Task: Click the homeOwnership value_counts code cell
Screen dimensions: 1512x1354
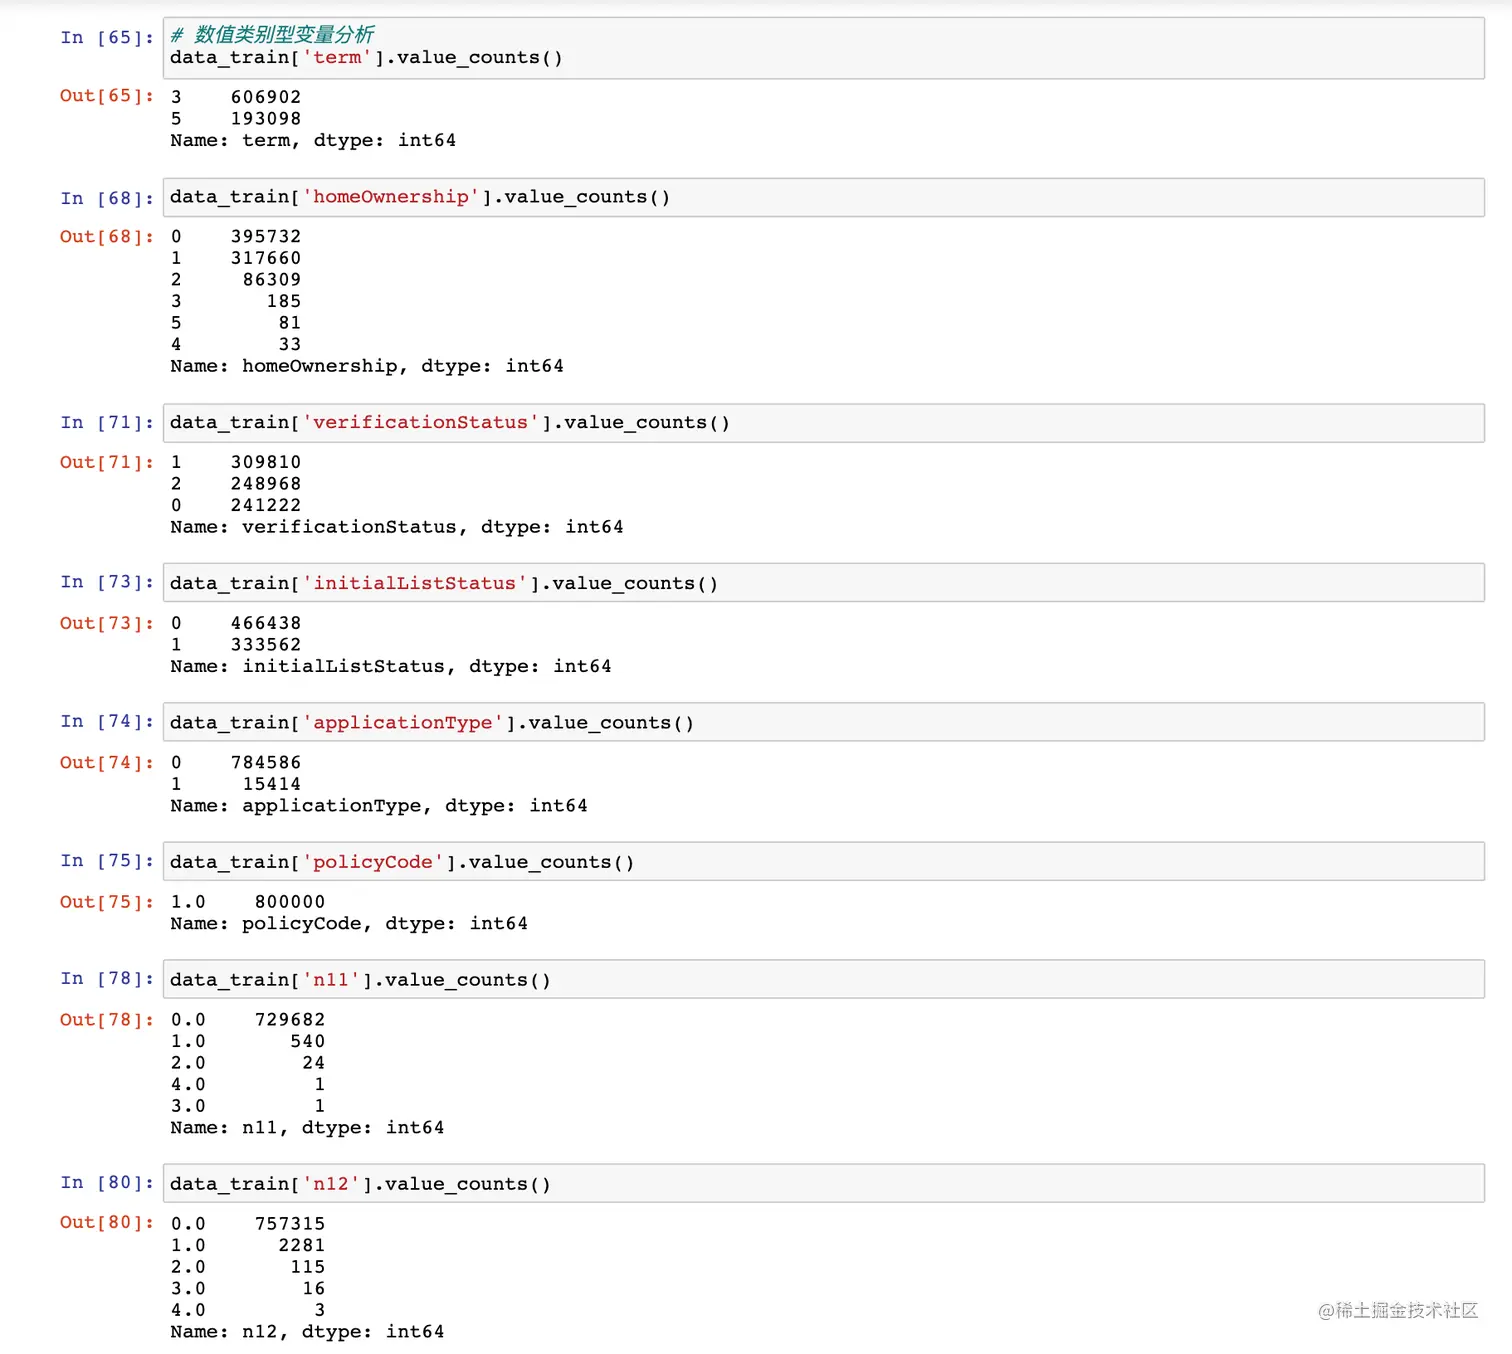Action: 823,197
